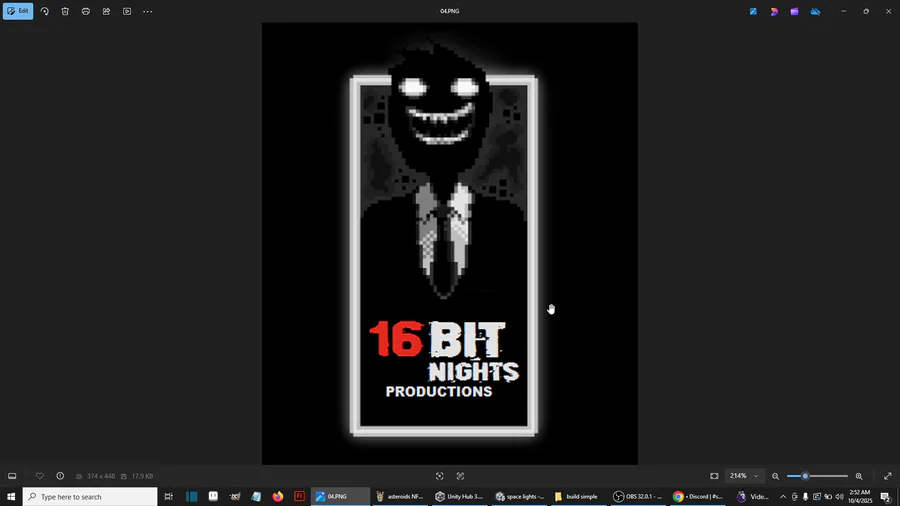This screenshot has height=506, width=900.
Task: Enter full screen with the expand icon
Action: pos(888,476)
